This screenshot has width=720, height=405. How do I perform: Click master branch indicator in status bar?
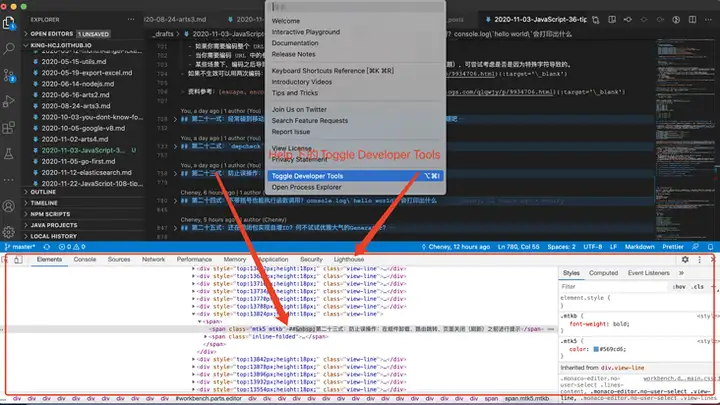(19, 247)
